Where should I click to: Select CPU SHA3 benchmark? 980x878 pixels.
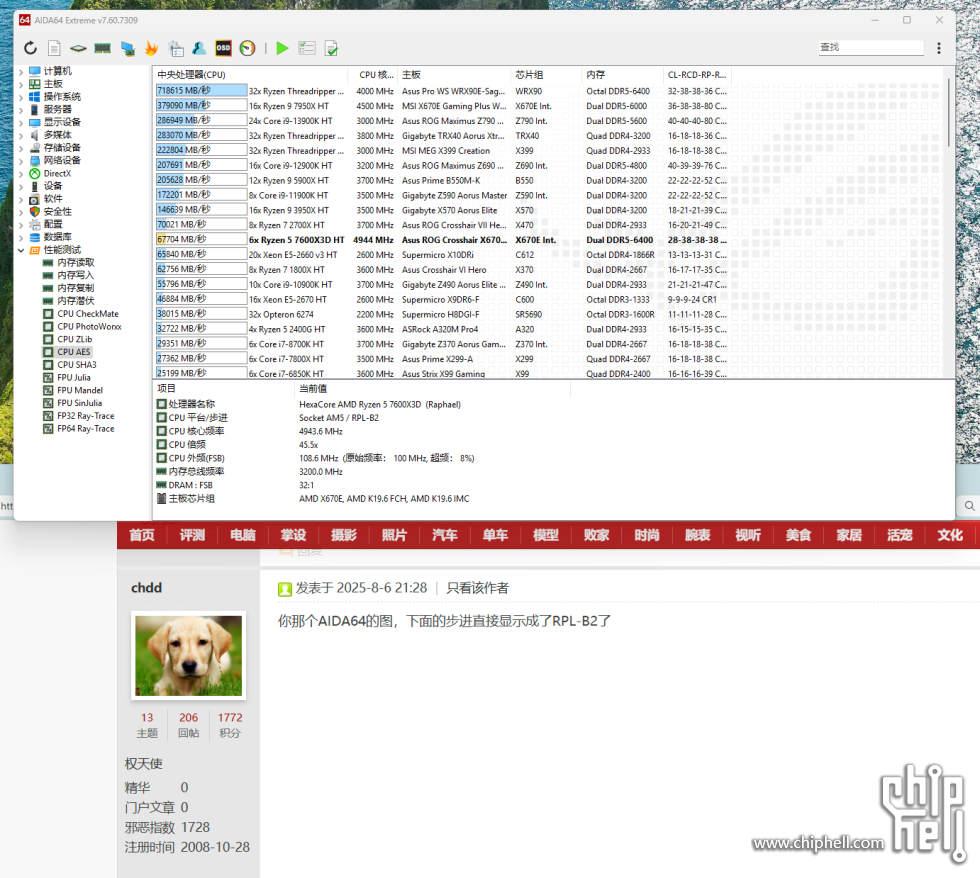pyautogui.click(x=77, y=365)
